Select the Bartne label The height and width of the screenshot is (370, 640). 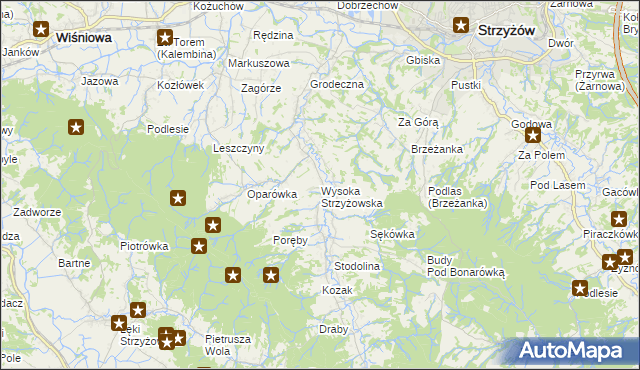74,263
